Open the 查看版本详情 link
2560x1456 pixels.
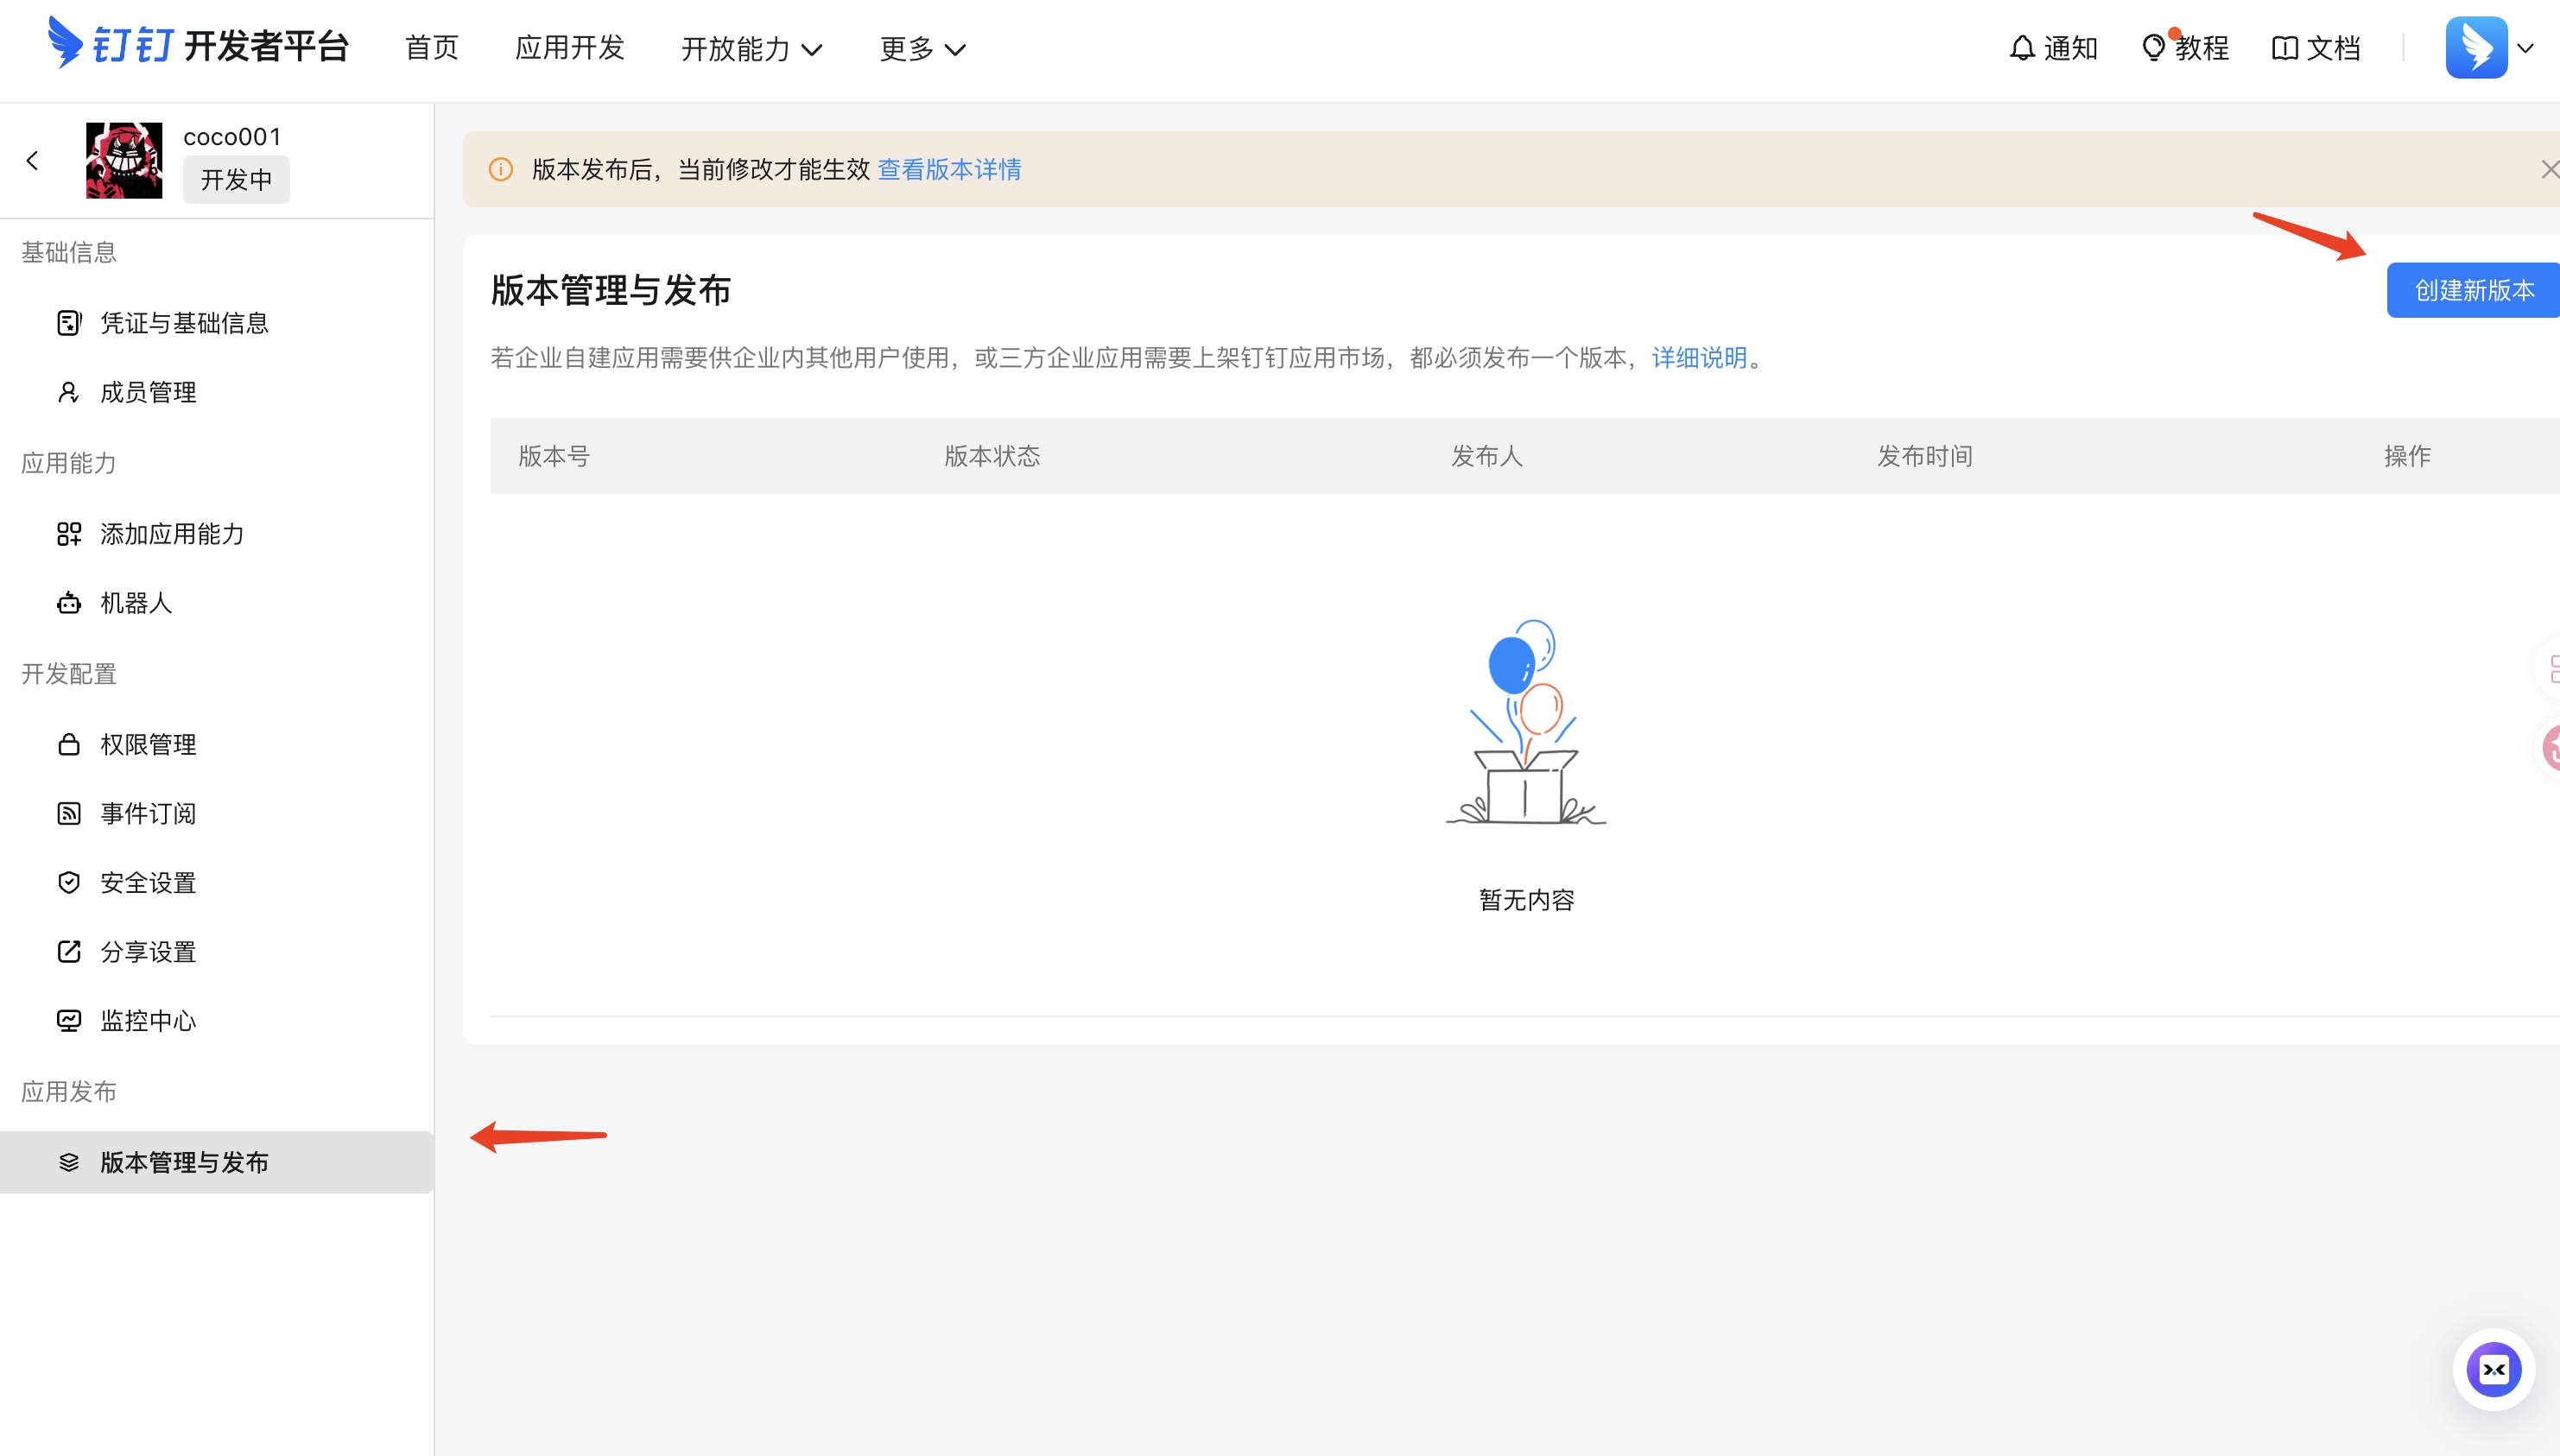click(x=948, y=169)
